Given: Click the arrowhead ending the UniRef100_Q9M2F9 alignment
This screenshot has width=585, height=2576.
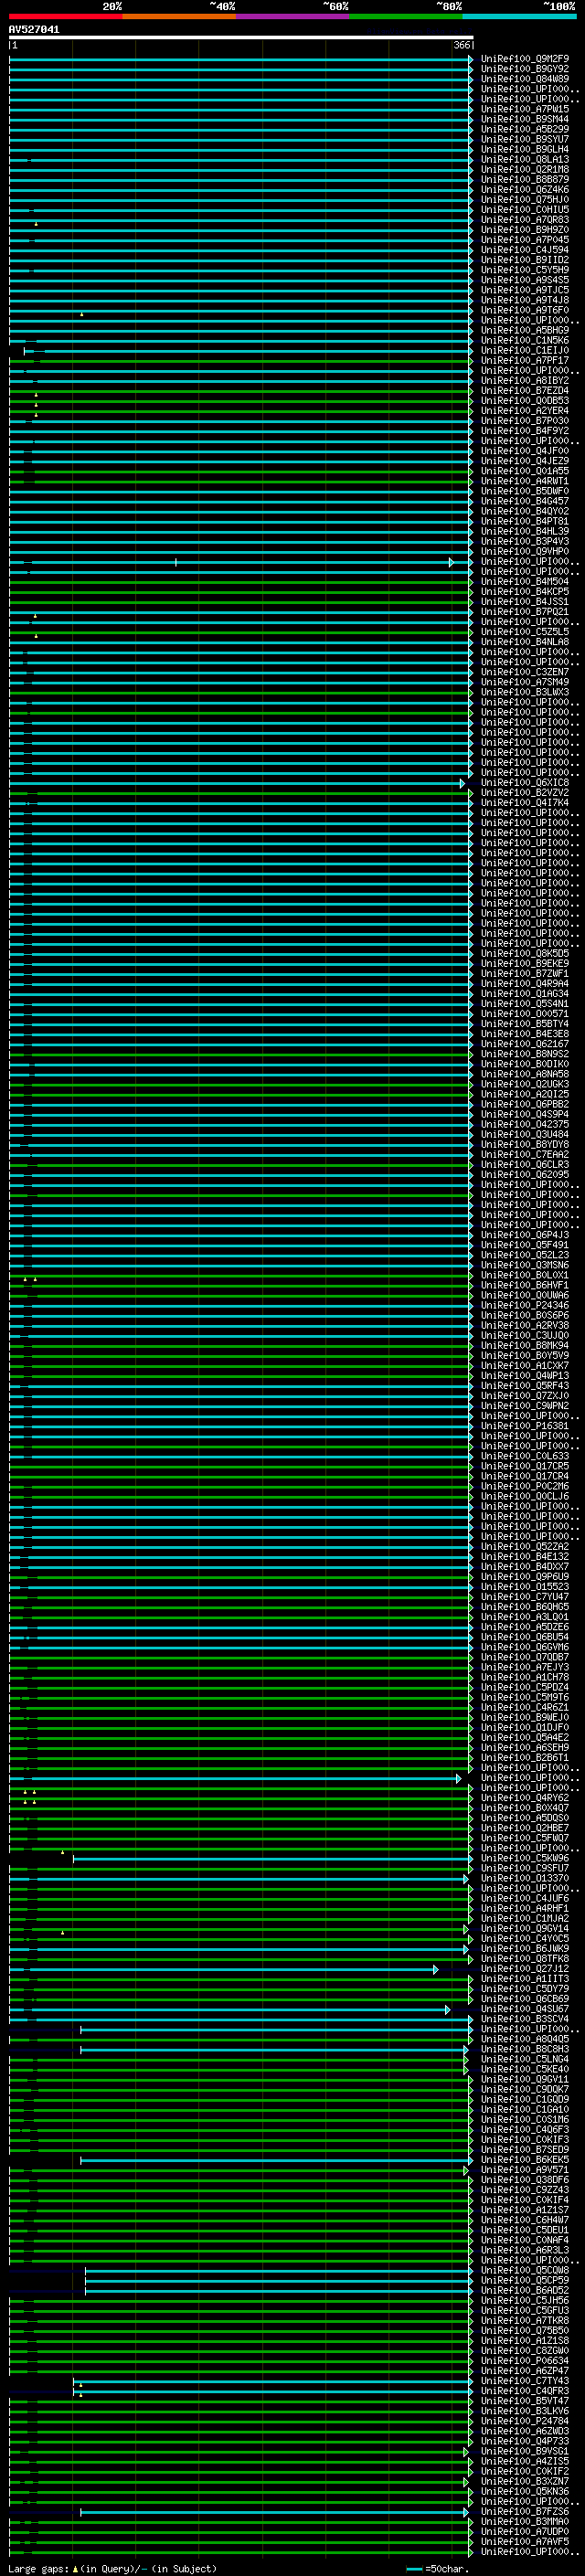Looking at the screenshot, I should [471, 59].
